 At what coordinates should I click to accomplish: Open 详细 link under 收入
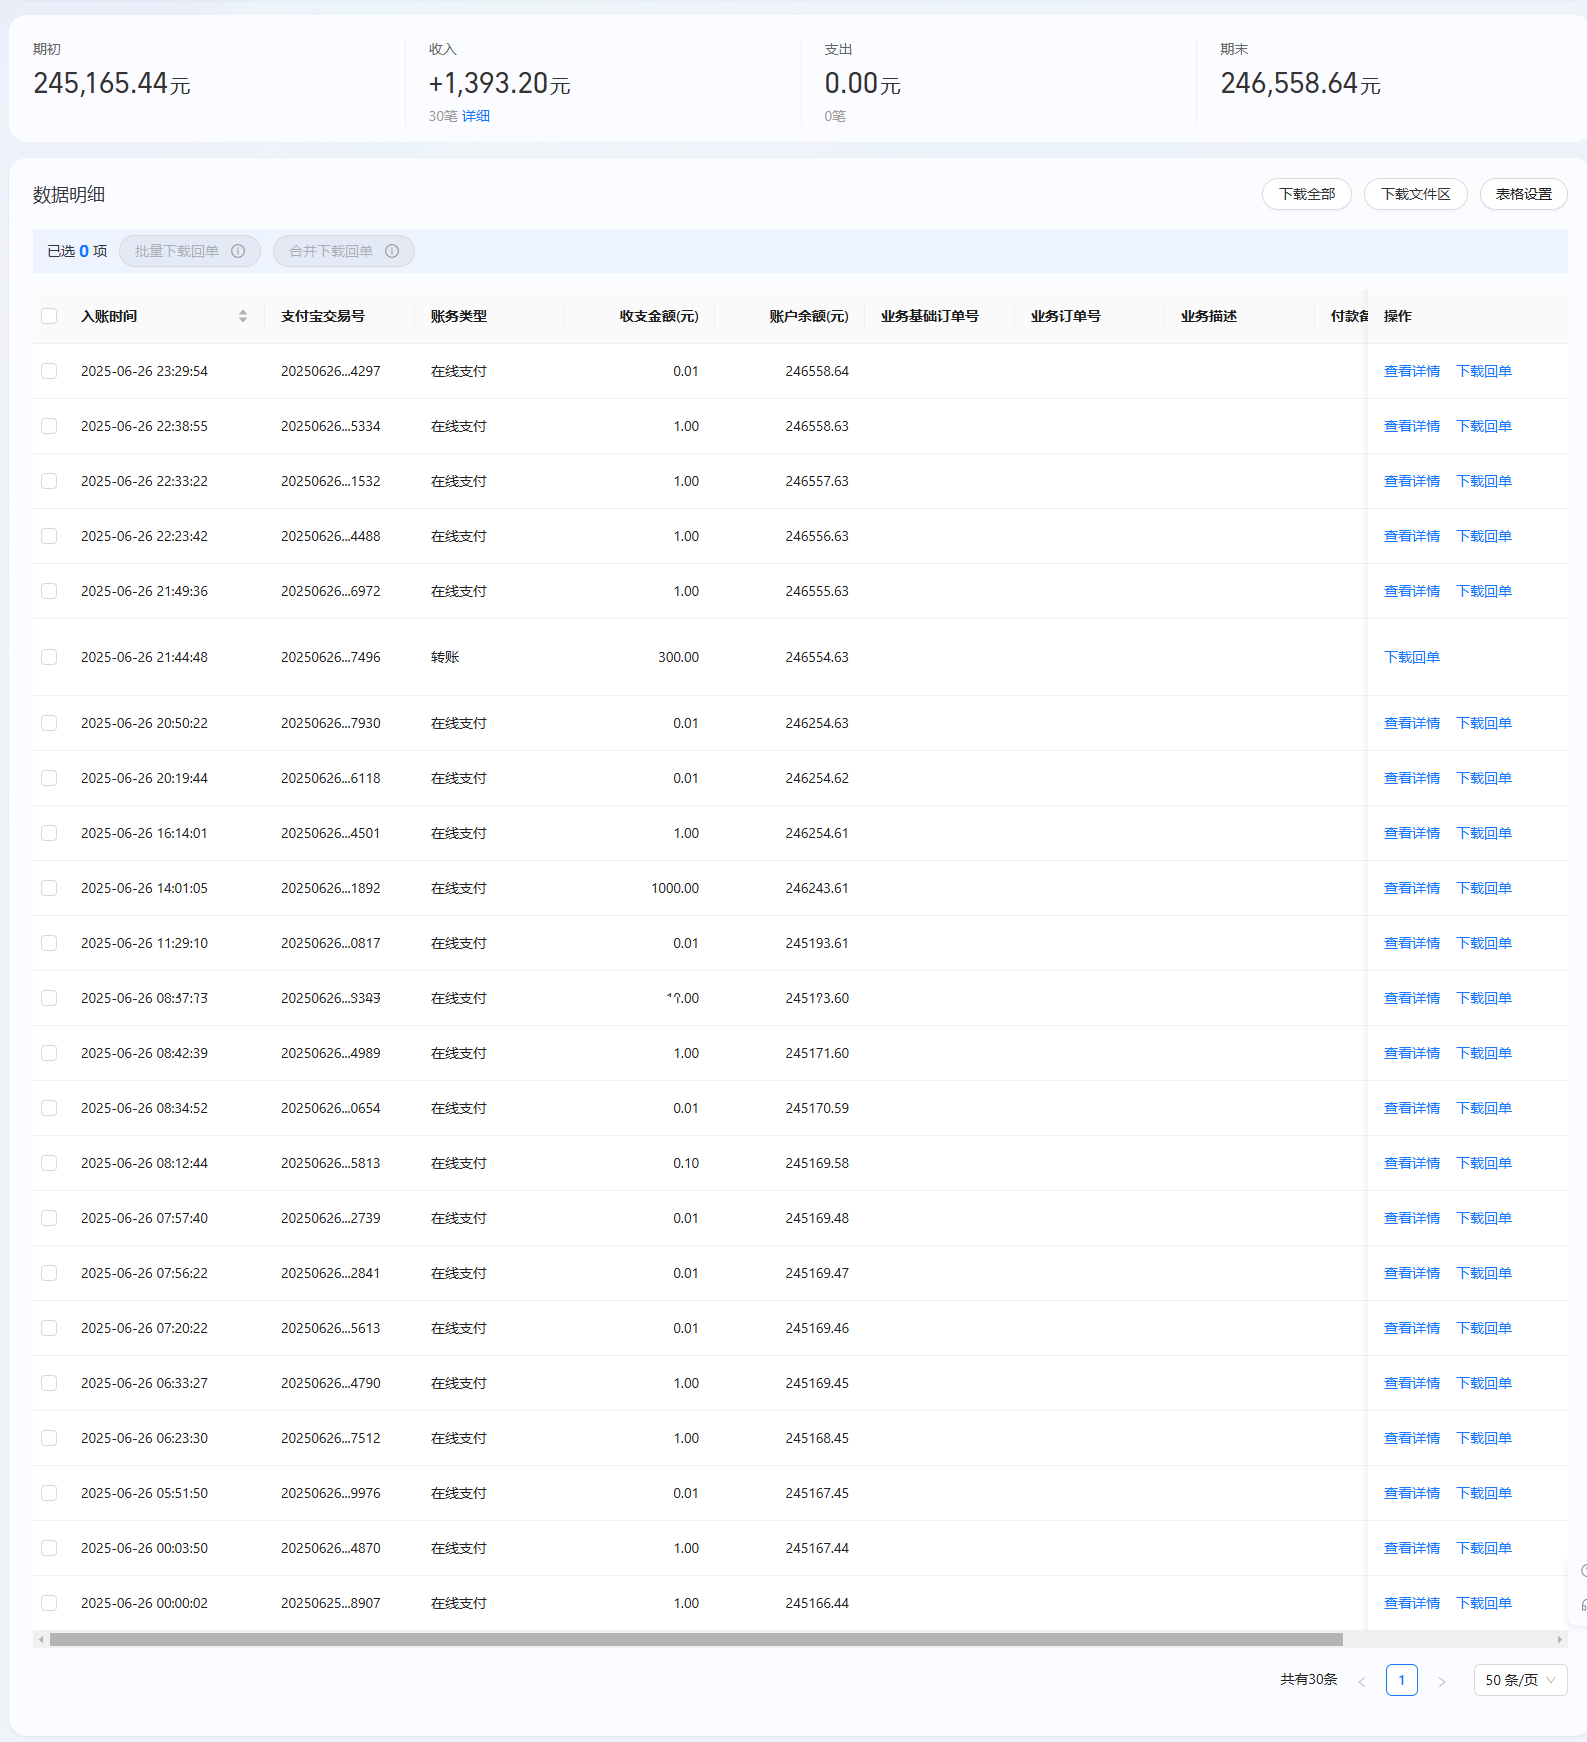coord(476,116)
